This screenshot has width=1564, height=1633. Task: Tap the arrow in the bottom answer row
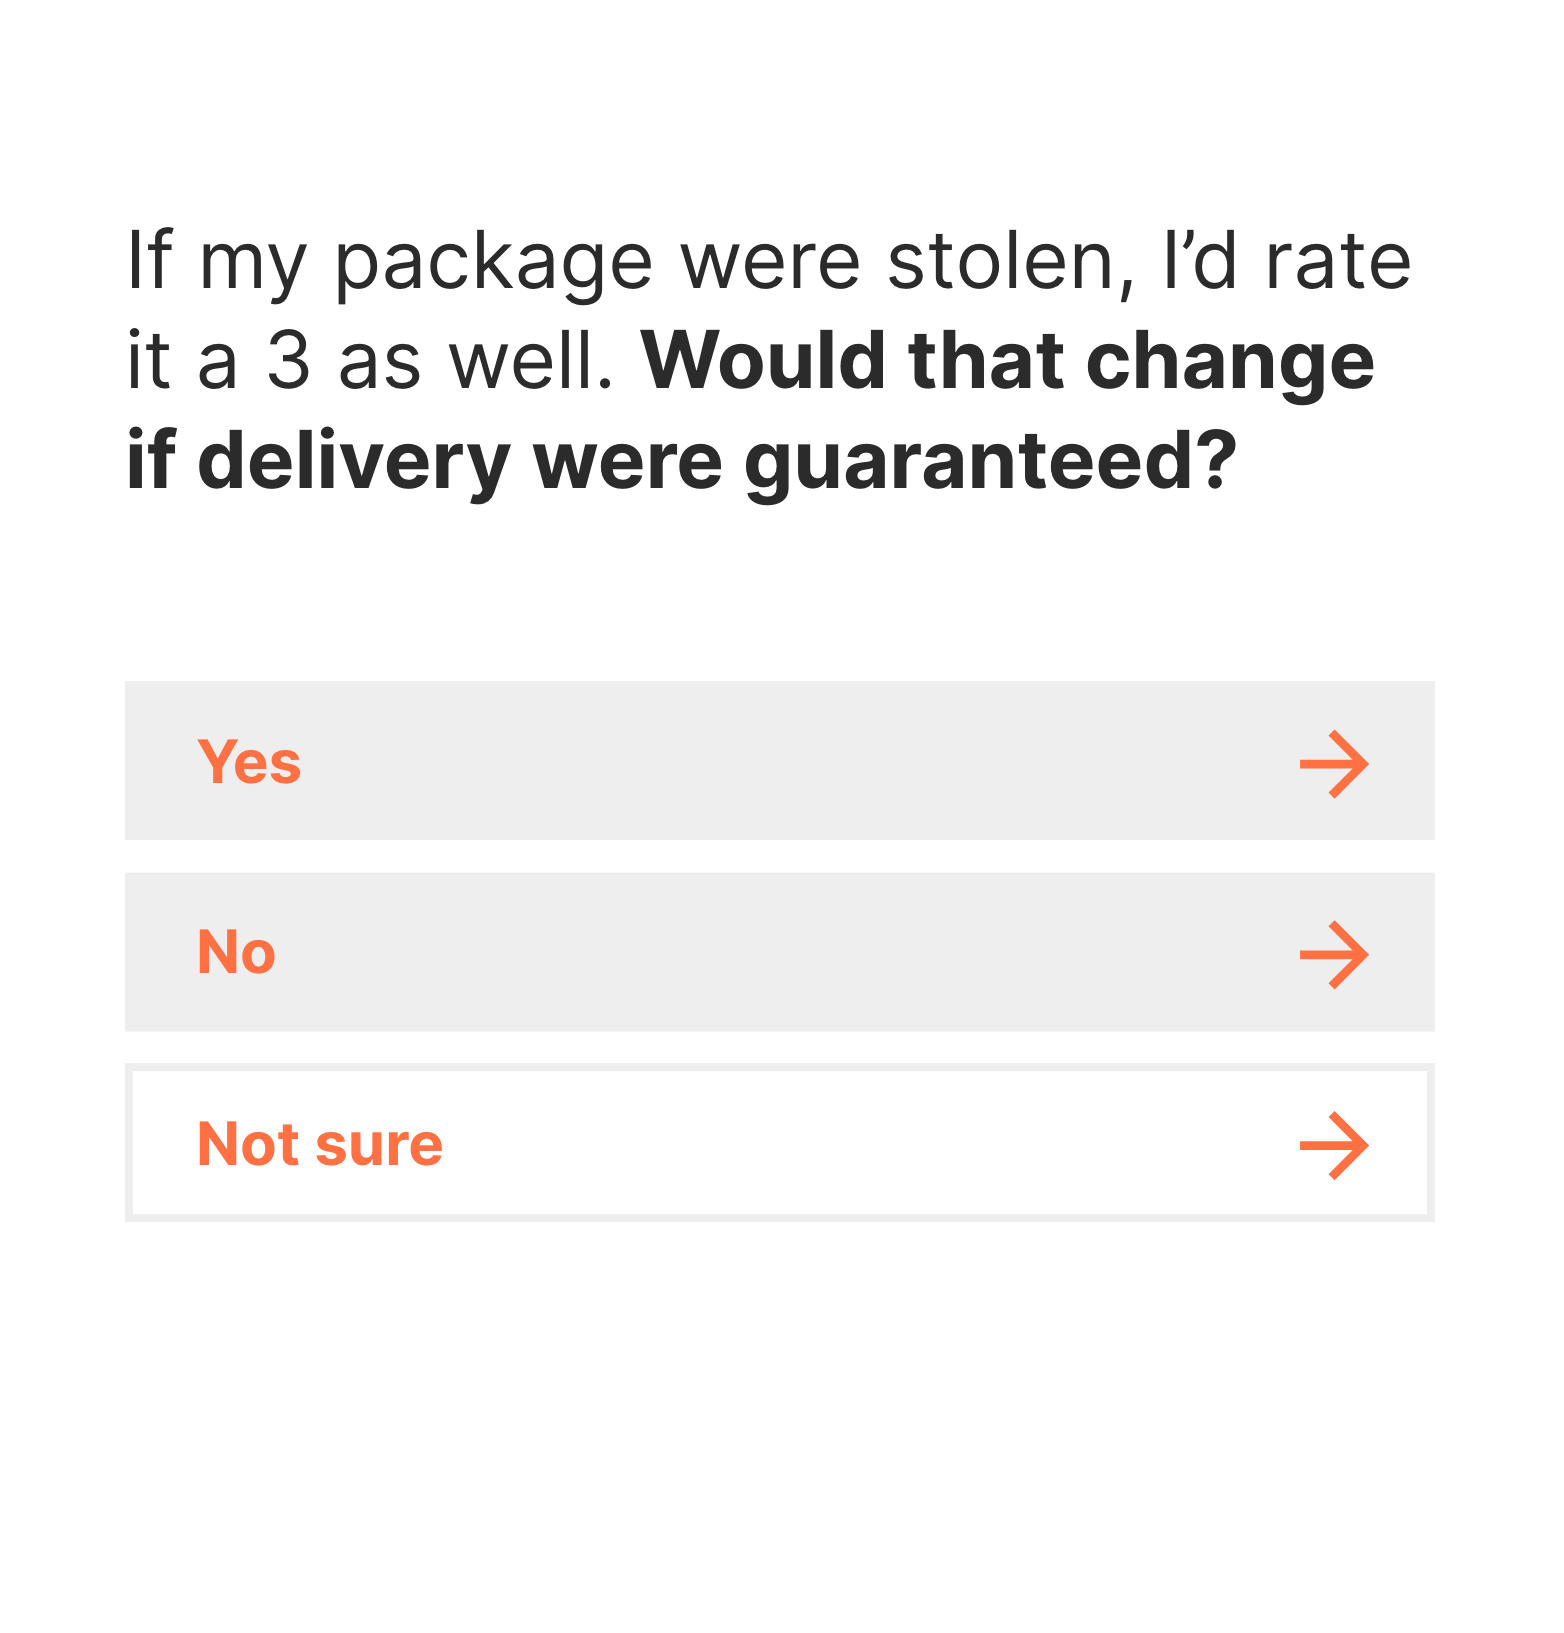(1334, 1144)
